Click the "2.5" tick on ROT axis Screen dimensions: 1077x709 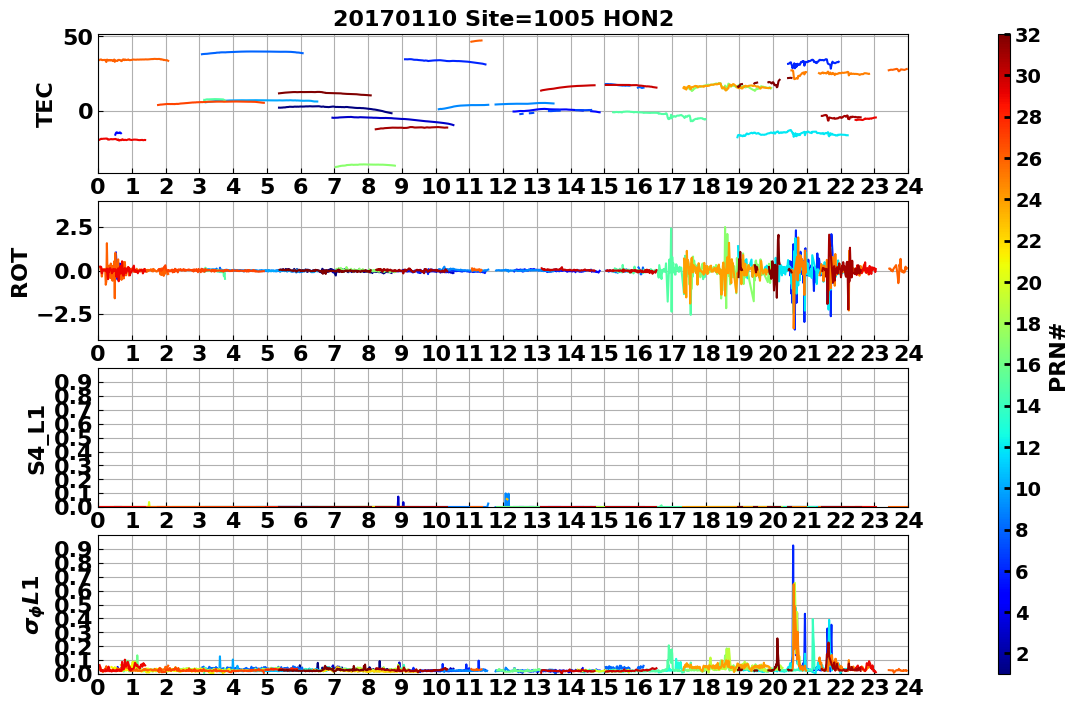[x=73, y=227]
